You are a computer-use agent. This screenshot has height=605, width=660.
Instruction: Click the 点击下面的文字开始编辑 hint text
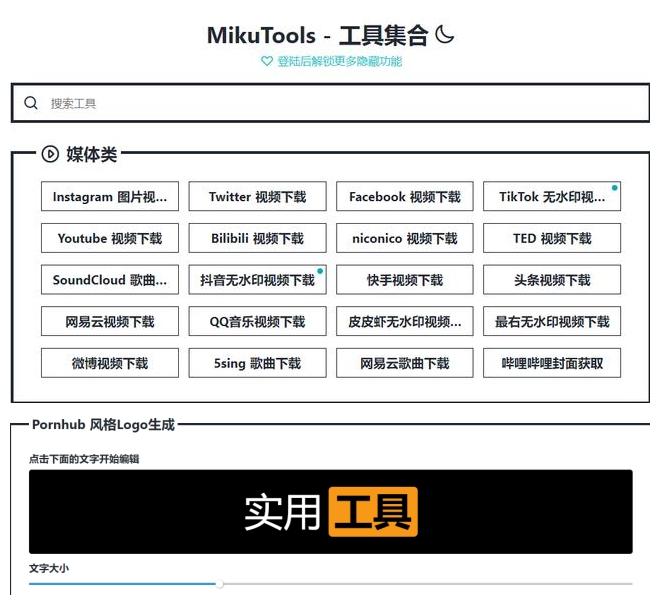click(x=84, y=459)
